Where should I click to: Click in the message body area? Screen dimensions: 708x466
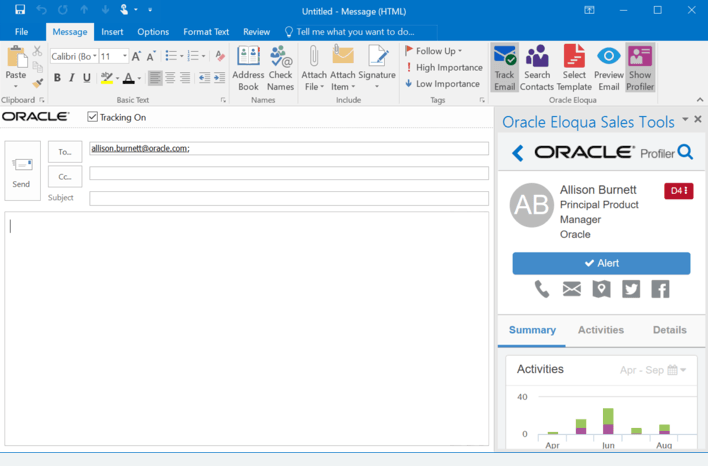pos(247,328)
